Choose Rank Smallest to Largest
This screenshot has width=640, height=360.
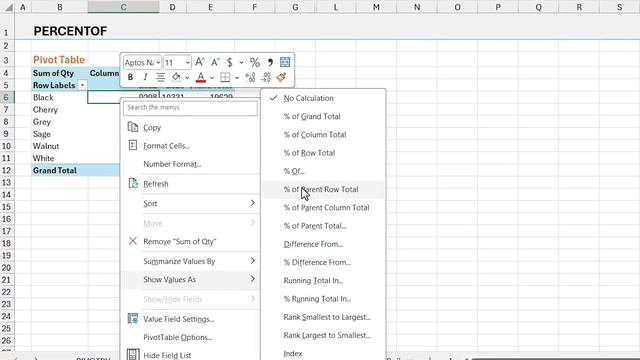[x=327, y=317]
